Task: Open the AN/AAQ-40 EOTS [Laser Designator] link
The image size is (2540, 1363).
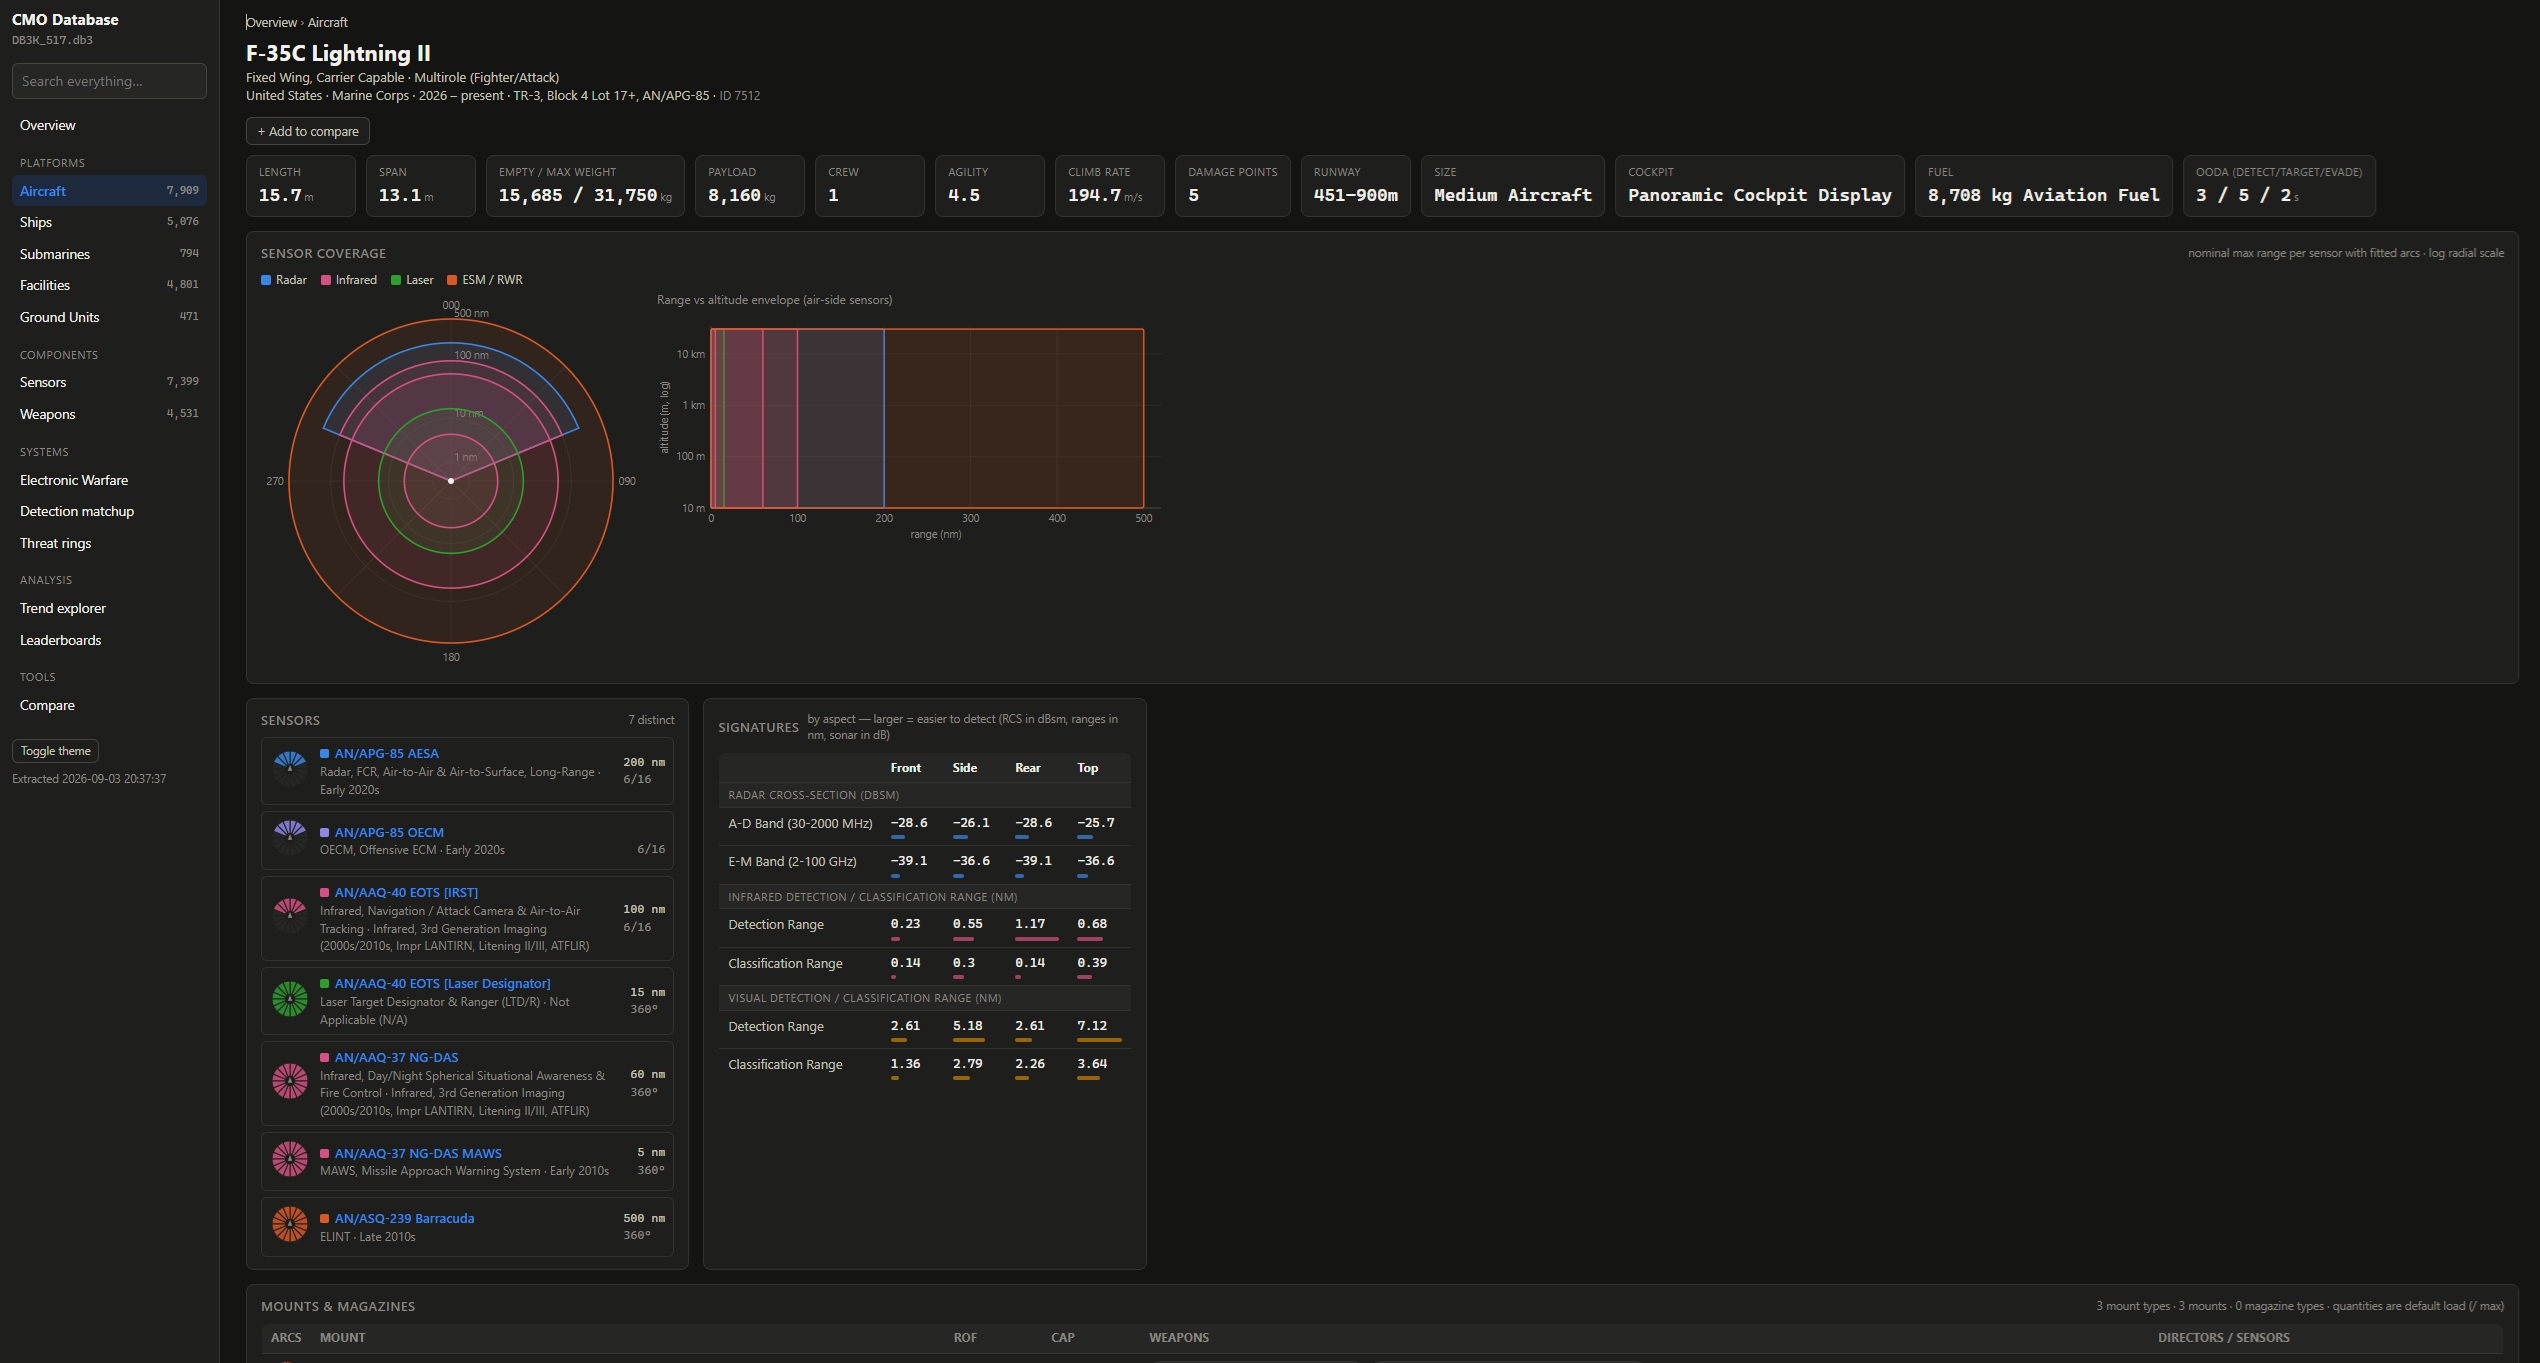Action: [442, 984]
